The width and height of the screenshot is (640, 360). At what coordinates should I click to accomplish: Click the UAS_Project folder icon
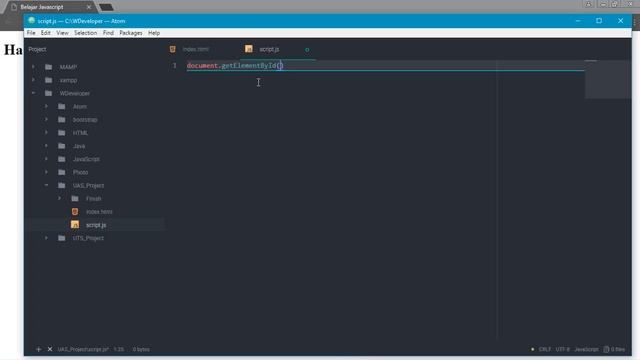point(62,185)
